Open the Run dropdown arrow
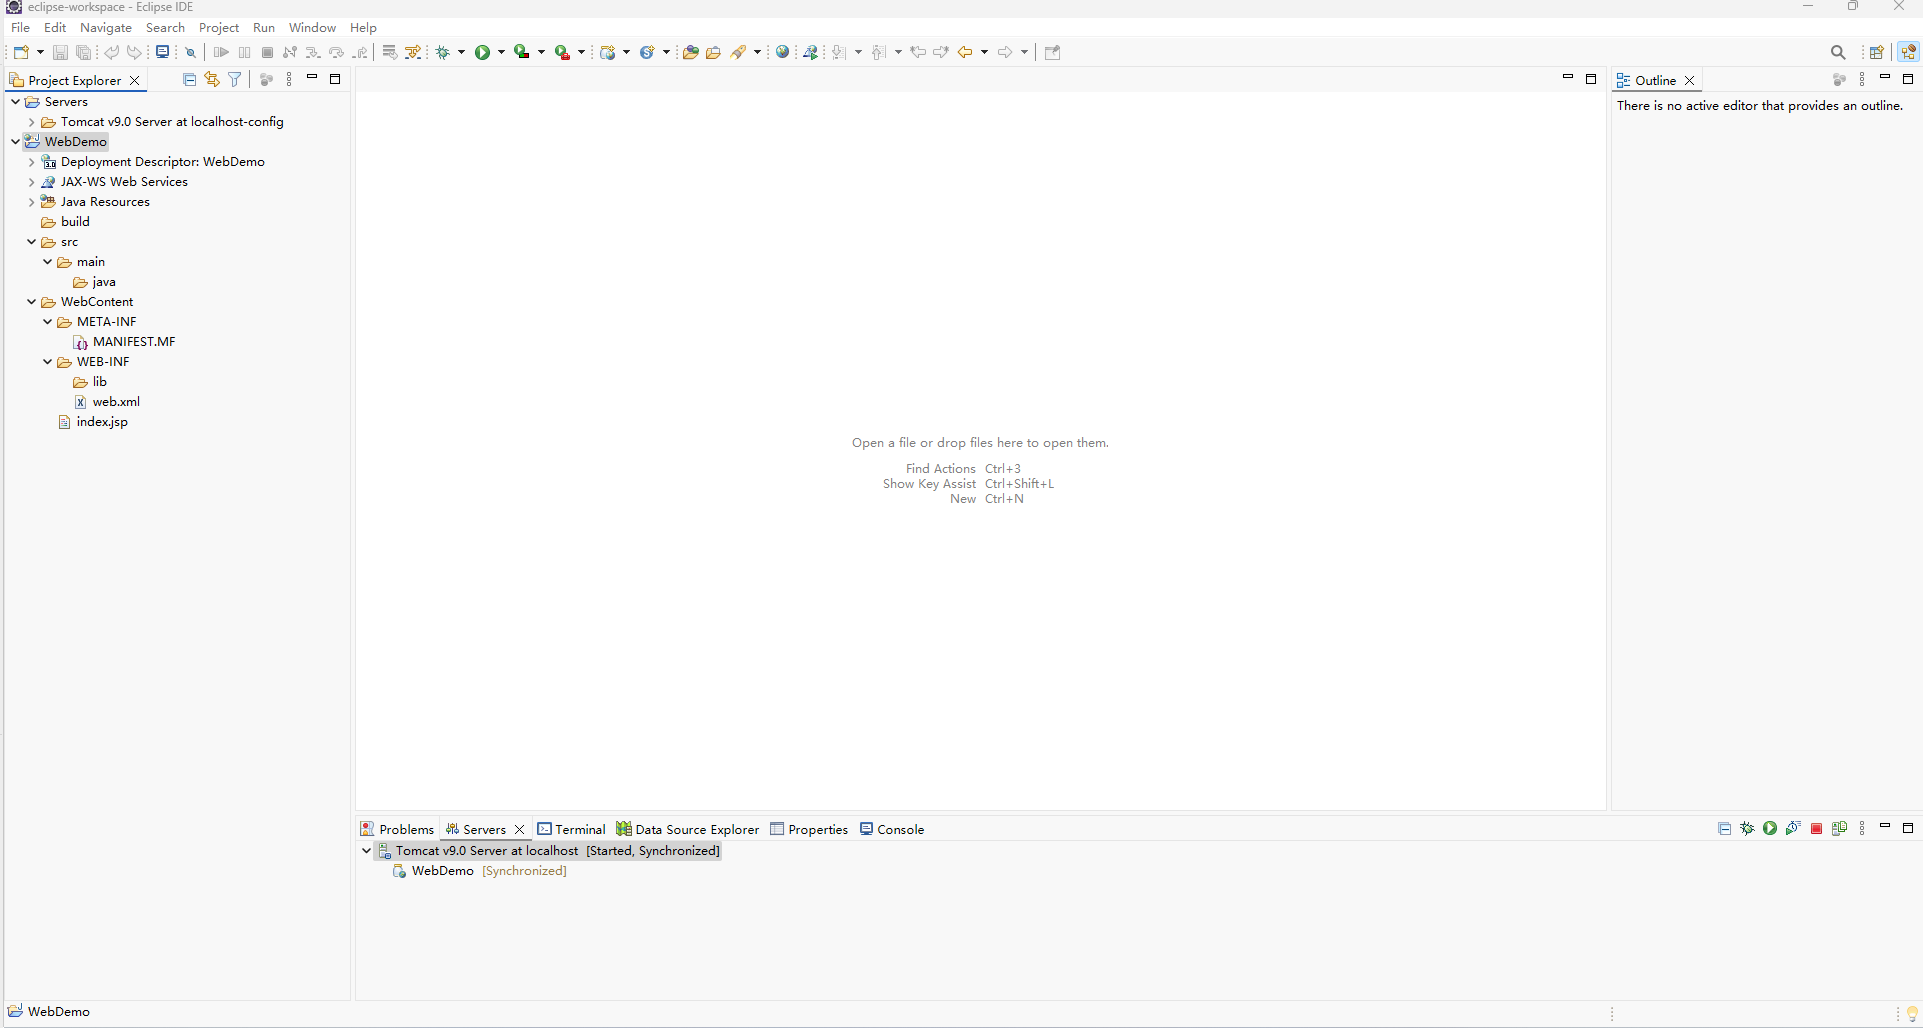This screenshot has width=1923, height=1028. click(x=501, y=52)
